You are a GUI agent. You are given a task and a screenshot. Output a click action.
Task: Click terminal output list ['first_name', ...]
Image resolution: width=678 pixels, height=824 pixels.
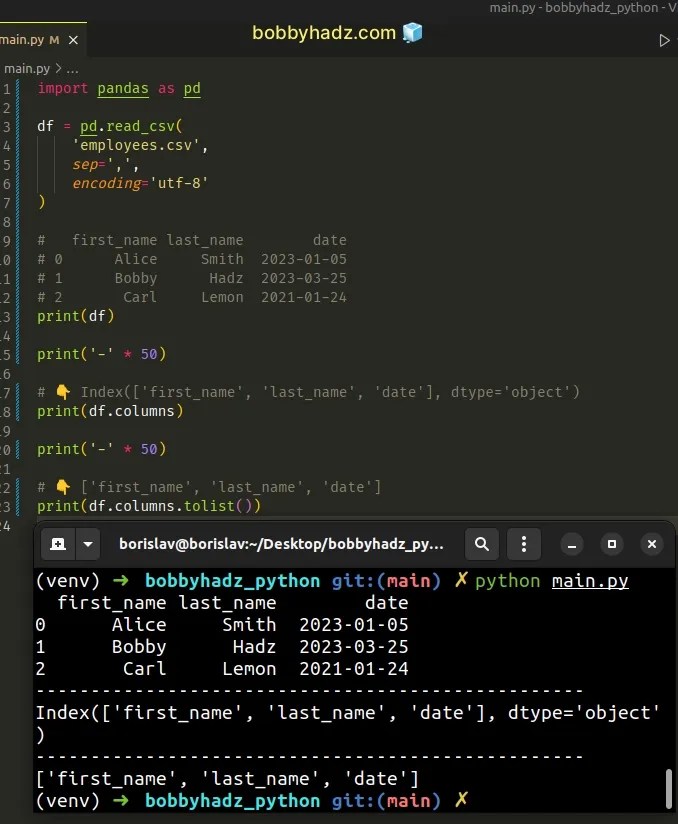point(228,779)
